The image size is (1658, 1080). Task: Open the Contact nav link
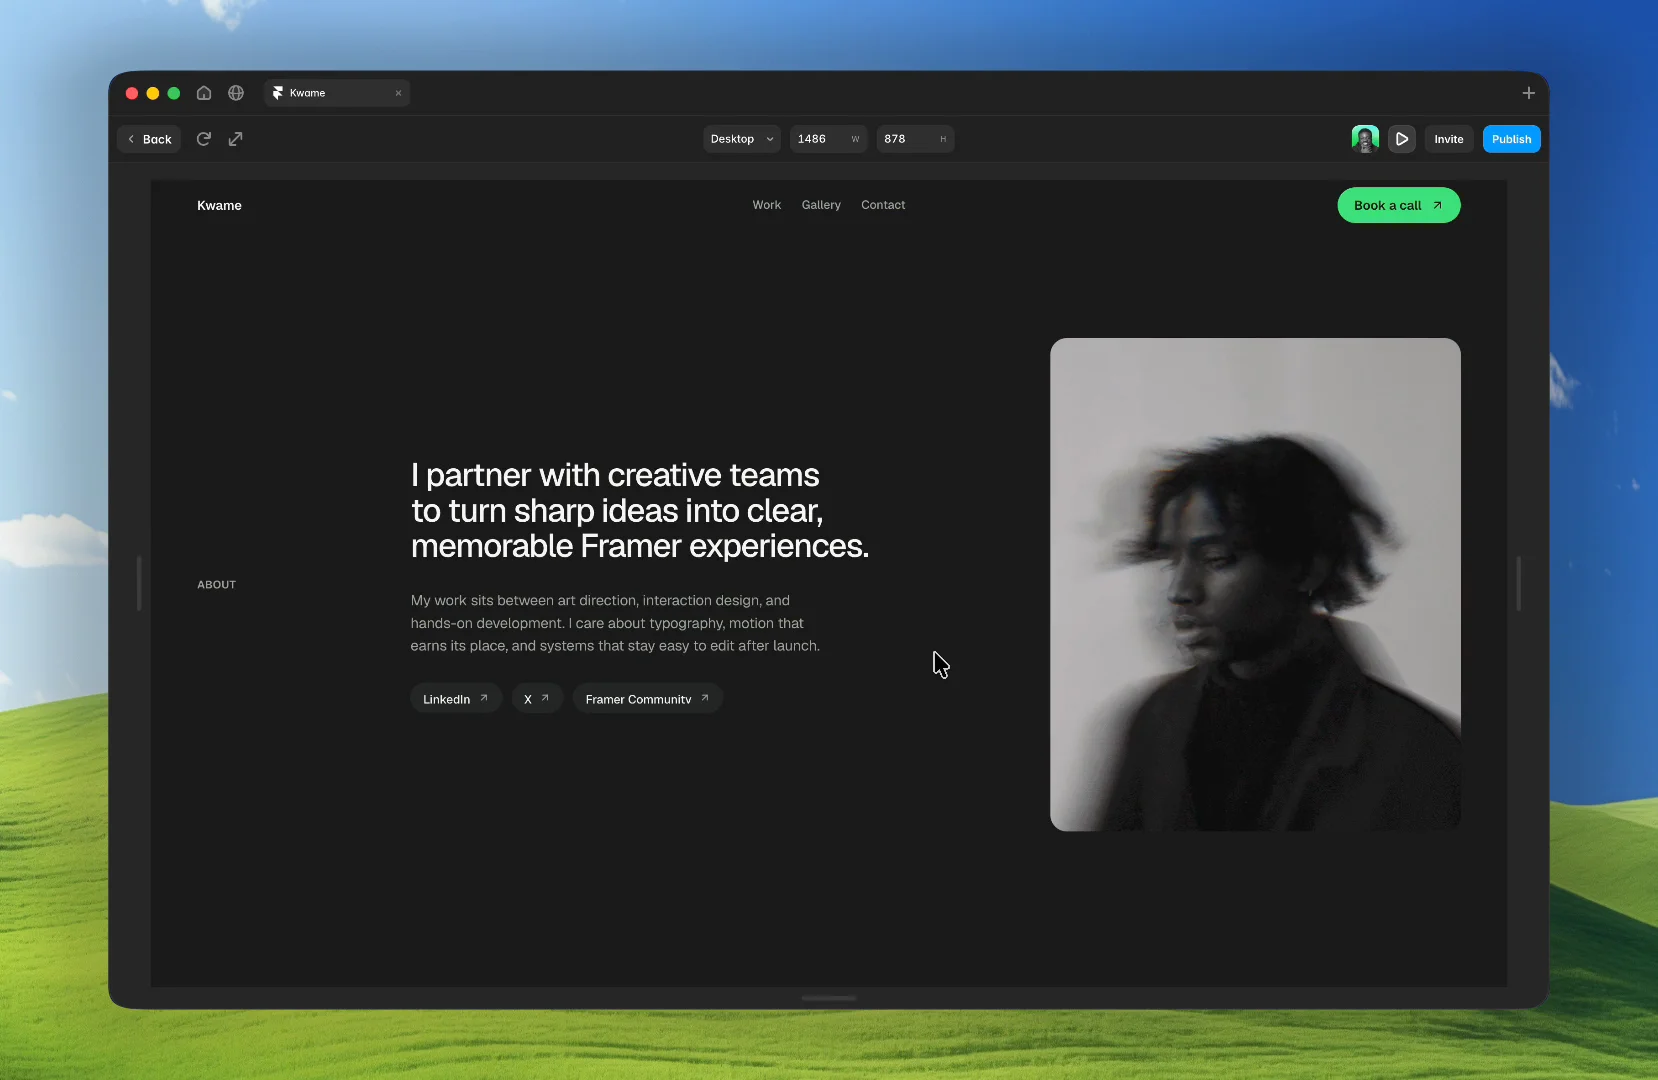[883, 205]
